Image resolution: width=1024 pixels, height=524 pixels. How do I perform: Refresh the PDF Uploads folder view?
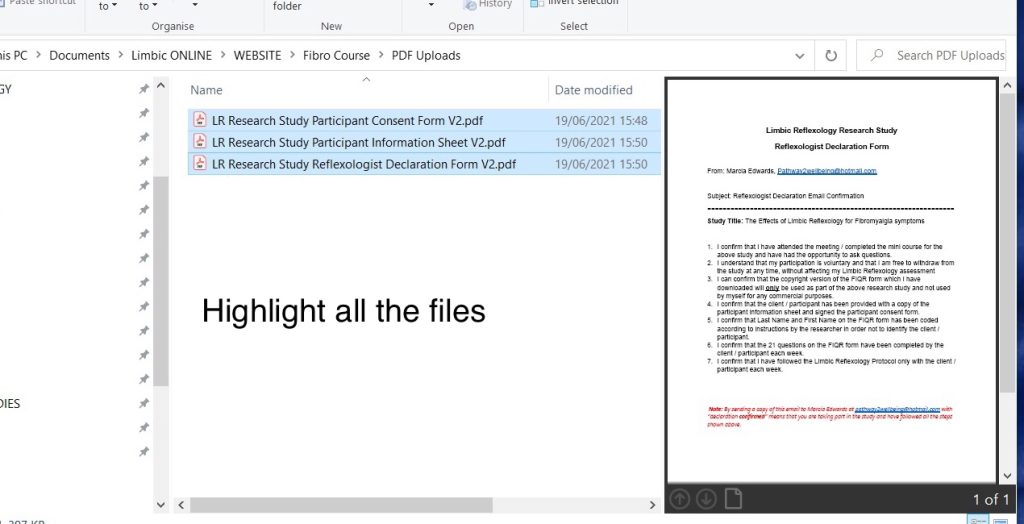(830, 56)
